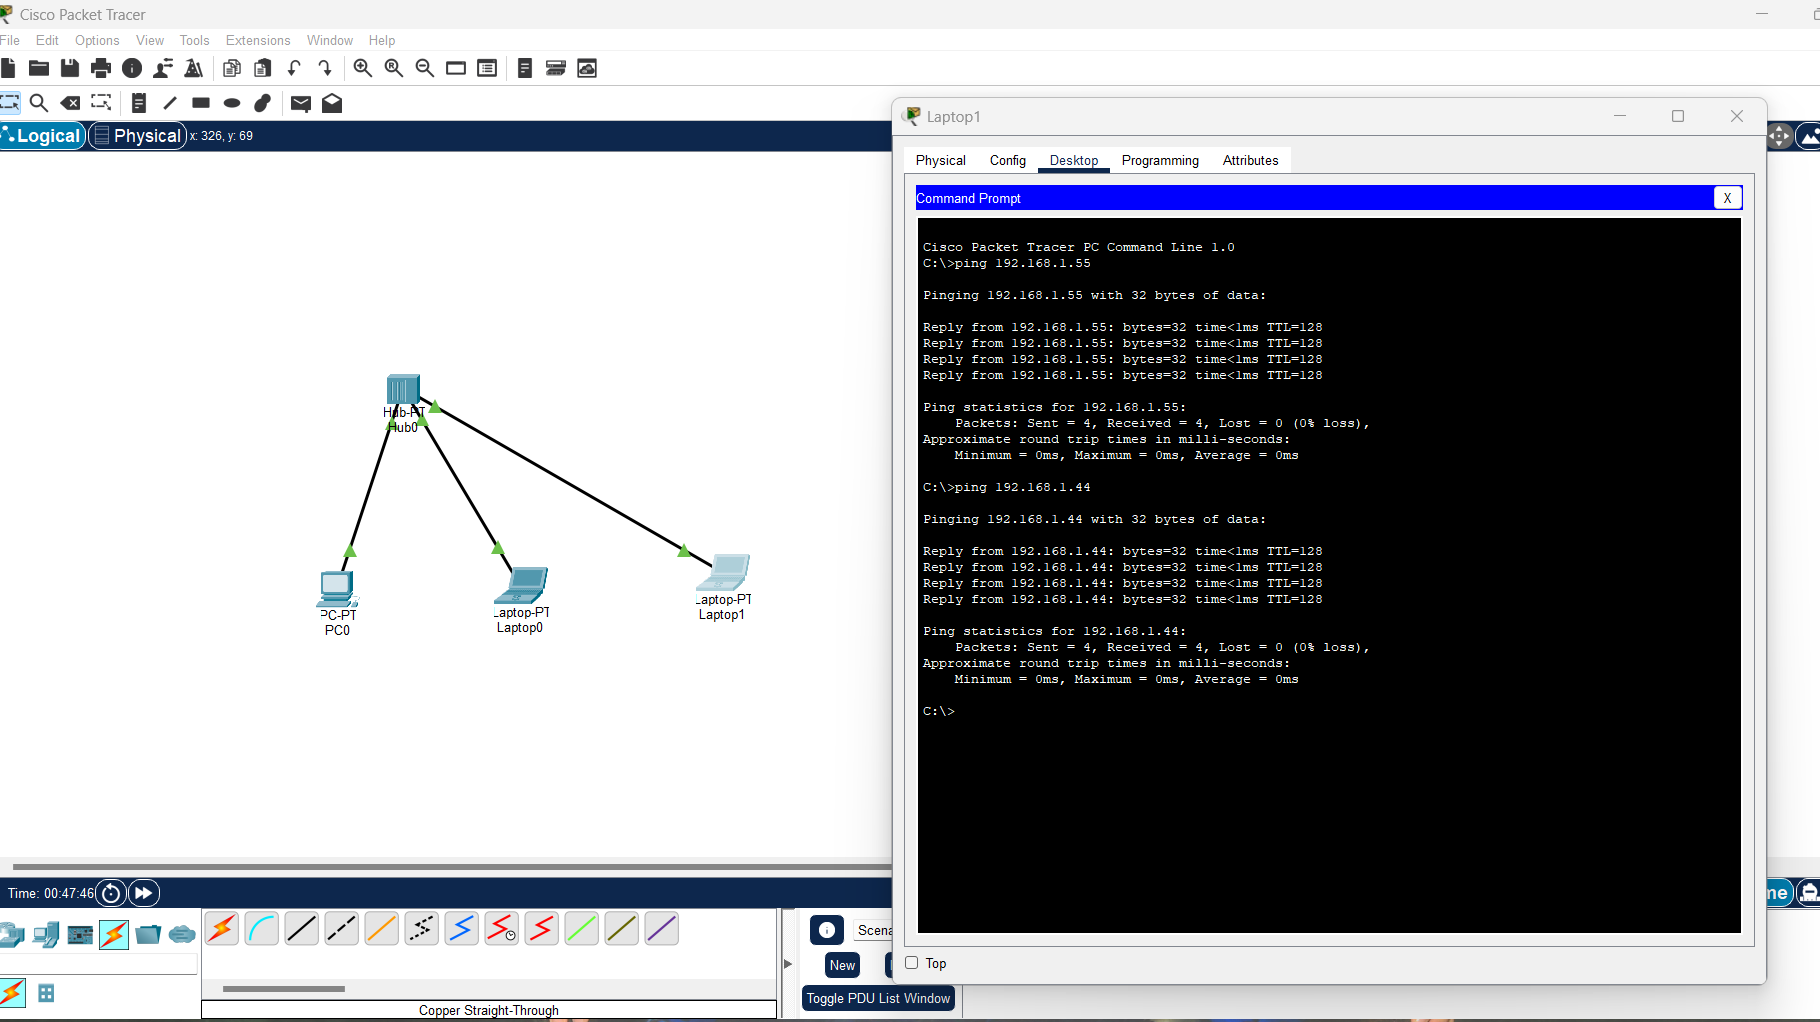Image resolution: width=1820 pixels, height=1022 pixels.
Task: Select the PC0 device on the canvas
Action: (x=337, y=588)
